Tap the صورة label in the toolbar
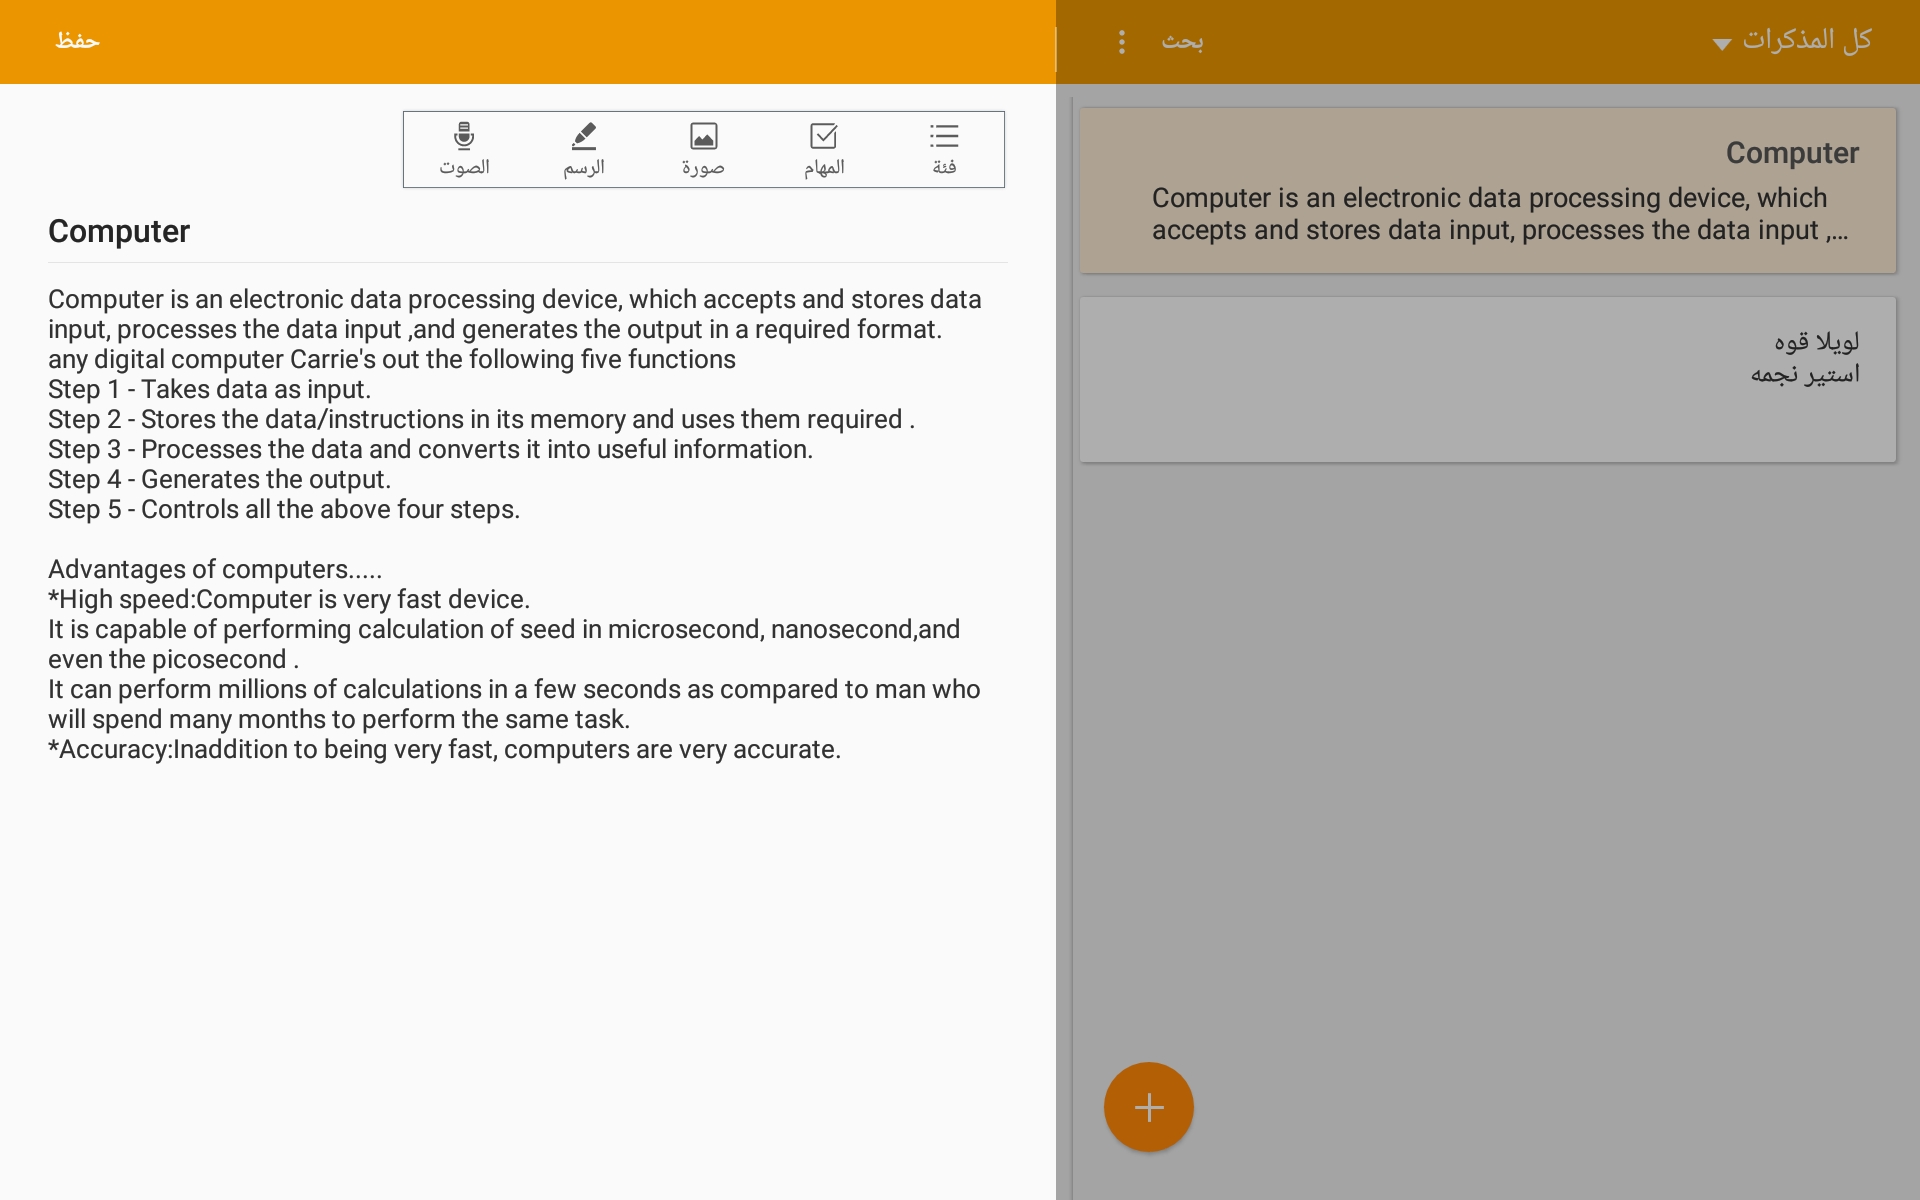This screenshot has width=1920, height=1200. pos(704,167)
